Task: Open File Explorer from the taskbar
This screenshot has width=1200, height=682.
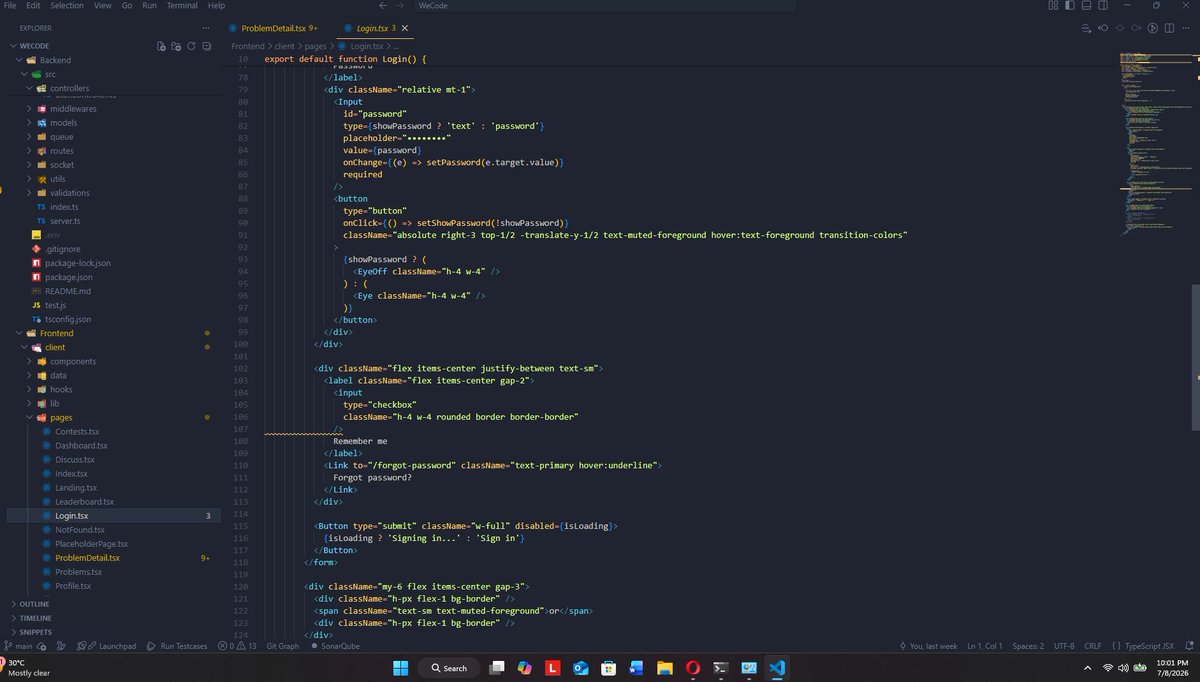Action: pos(664,668)
